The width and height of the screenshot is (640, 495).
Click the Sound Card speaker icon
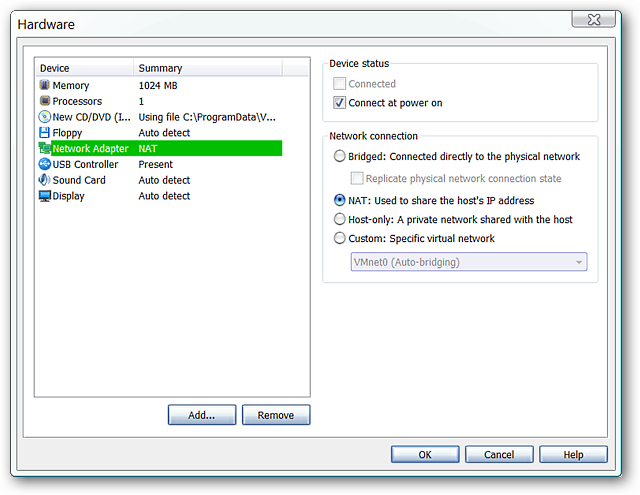[44, 180]
